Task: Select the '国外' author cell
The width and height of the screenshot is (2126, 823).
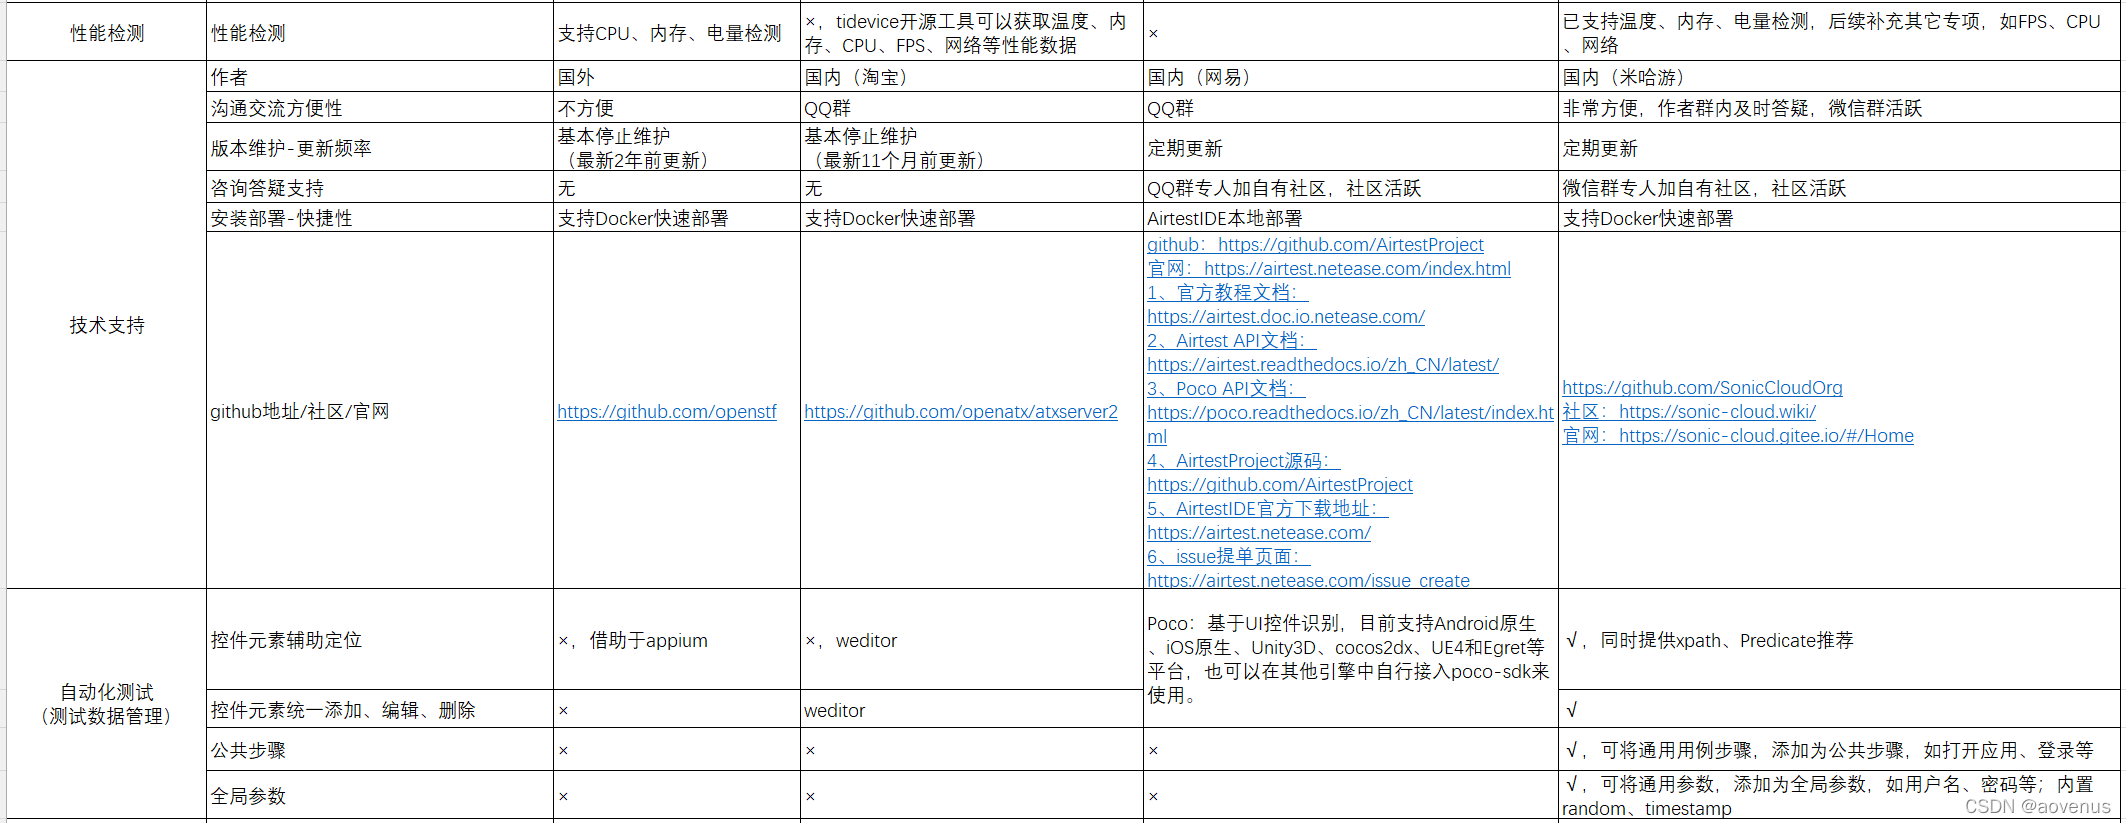Action: [677, 77]
